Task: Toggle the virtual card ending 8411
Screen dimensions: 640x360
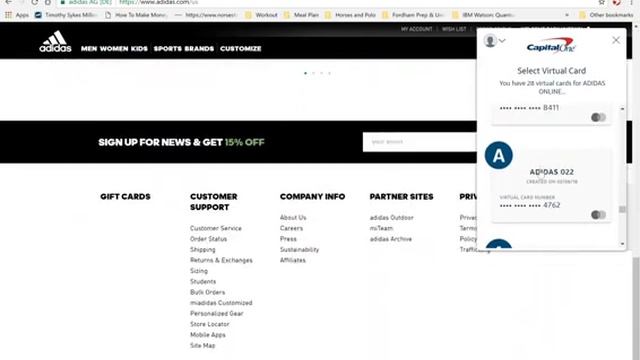Action: pyautogui.click(x=598, y=118)
